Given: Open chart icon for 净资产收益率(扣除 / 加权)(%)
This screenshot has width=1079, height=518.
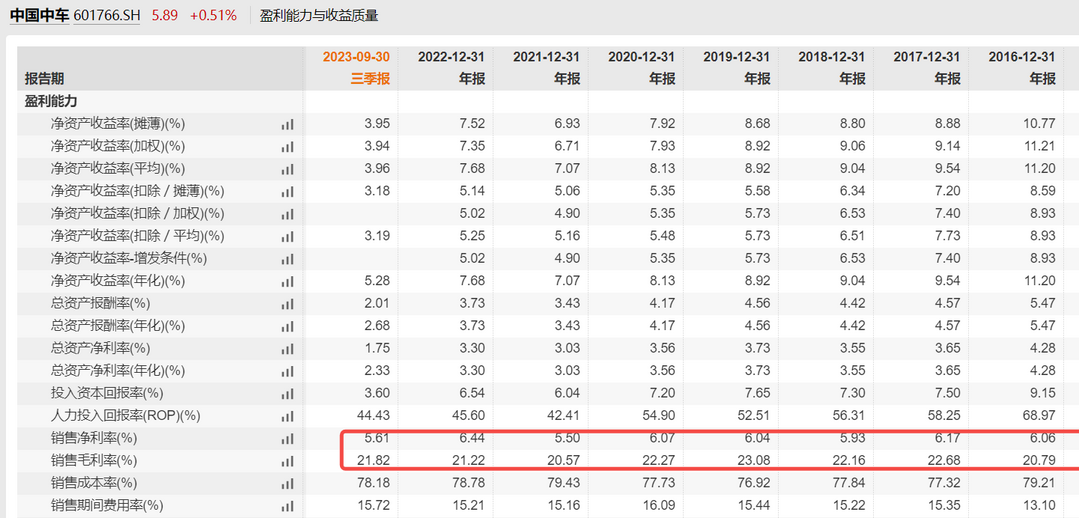Looking at the screenshot, I should coord(287,214).
